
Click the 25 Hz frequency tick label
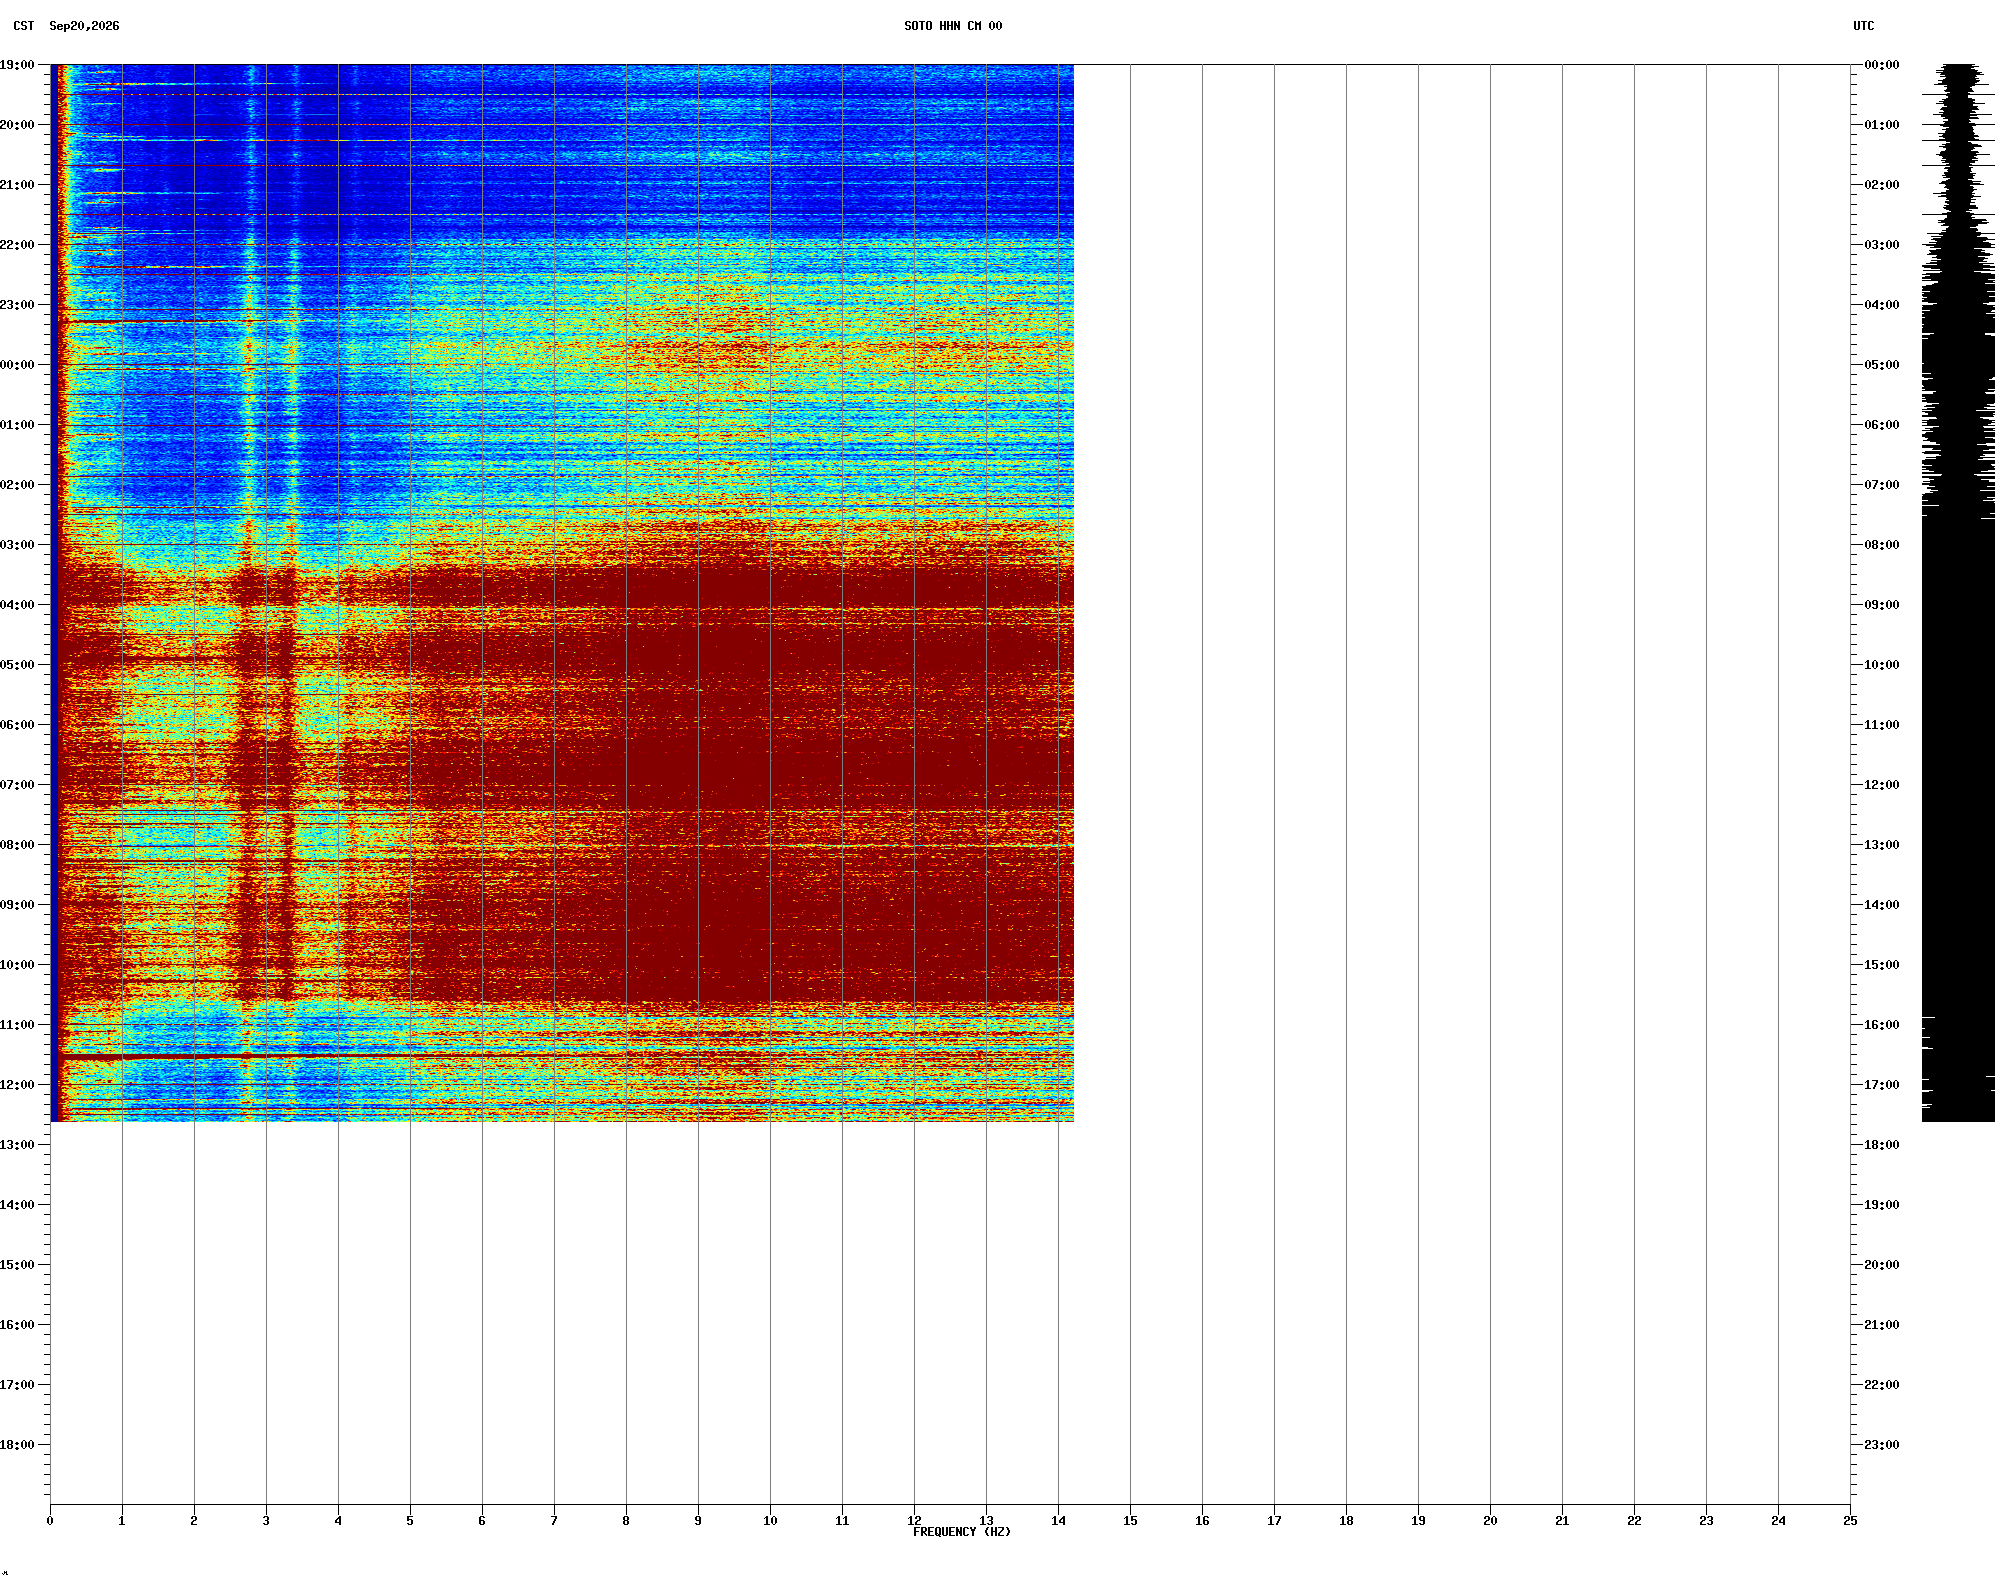(x=1850, y=1521)
